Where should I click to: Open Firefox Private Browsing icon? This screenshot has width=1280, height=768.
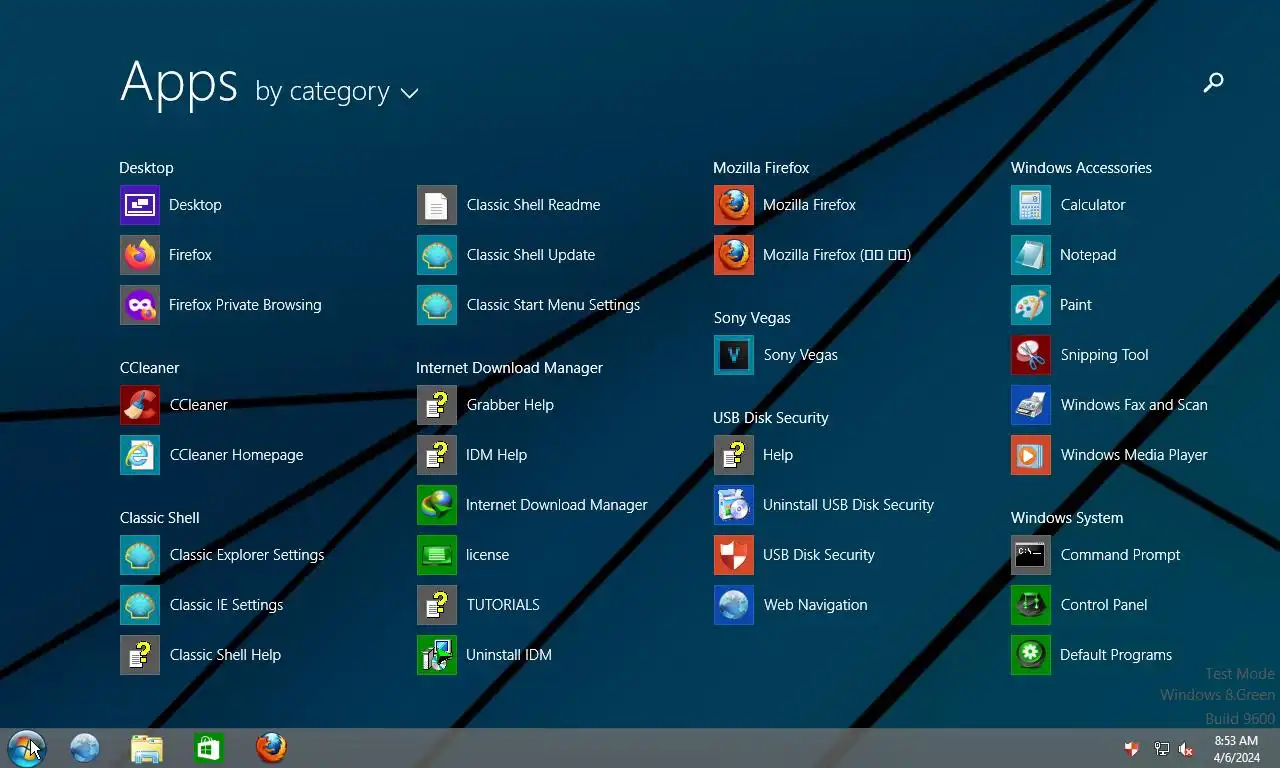coord(140,305)
